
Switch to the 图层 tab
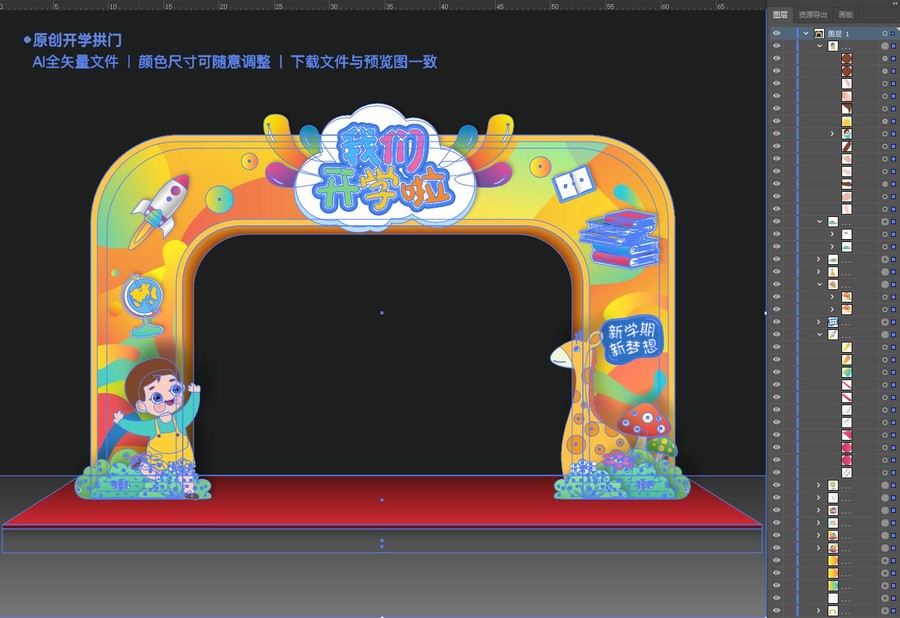pos(780,14)
